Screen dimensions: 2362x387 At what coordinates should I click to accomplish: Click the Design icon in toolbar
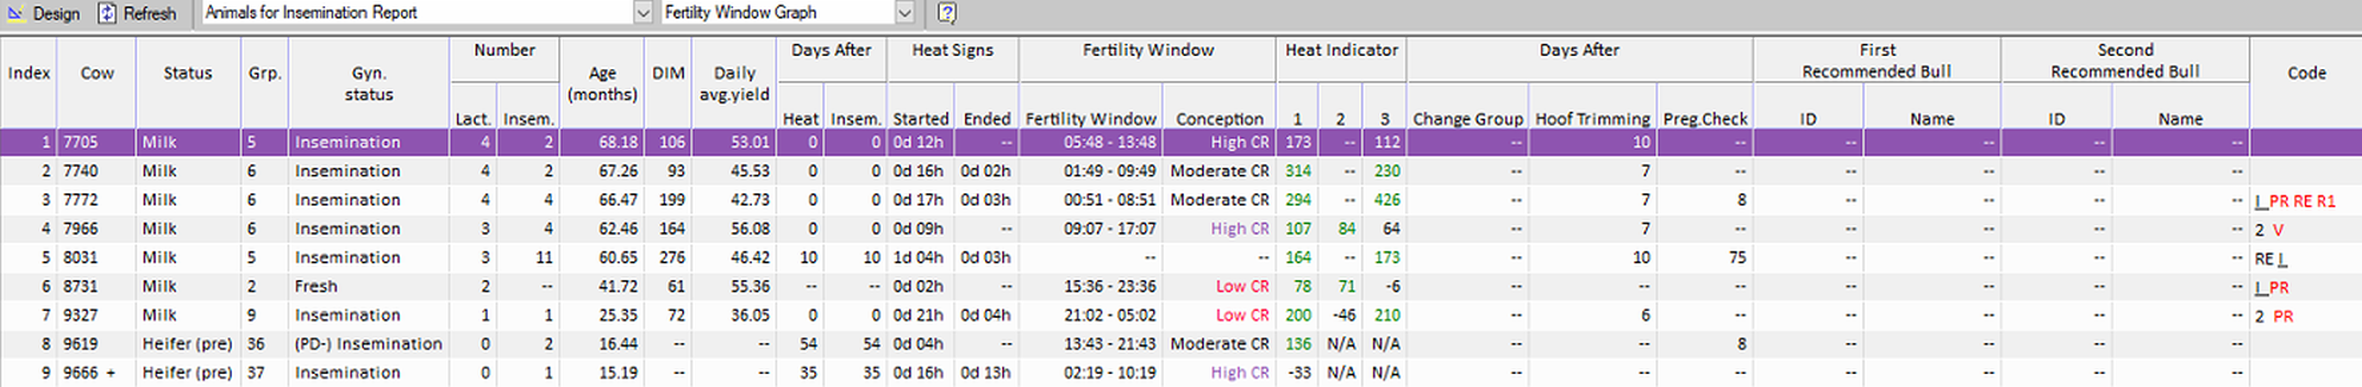tap(16, 13)
